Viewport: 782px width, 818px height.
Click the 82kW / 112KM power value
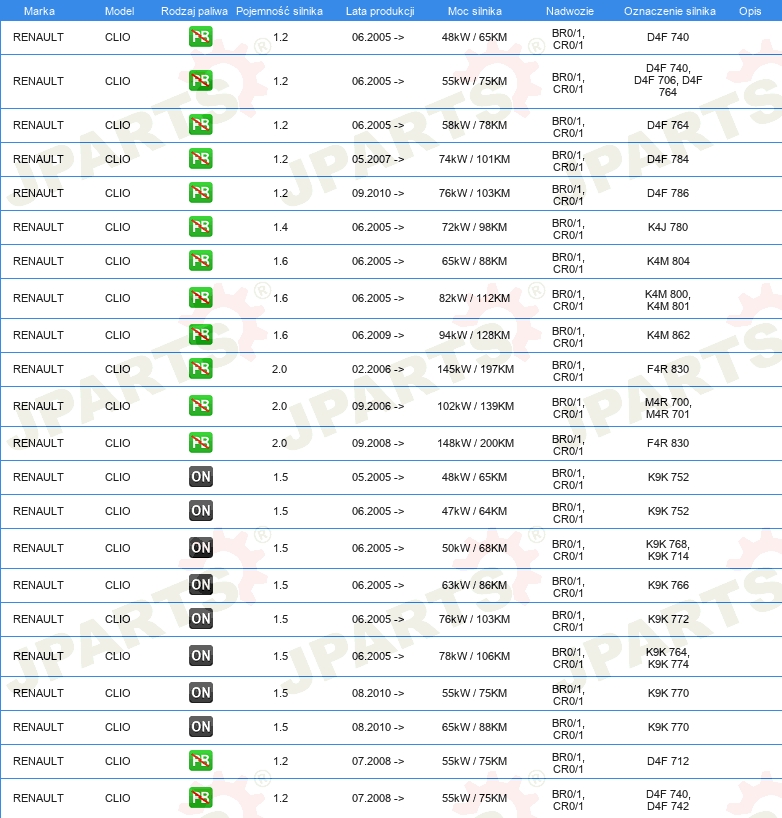(x=474, y=298)
